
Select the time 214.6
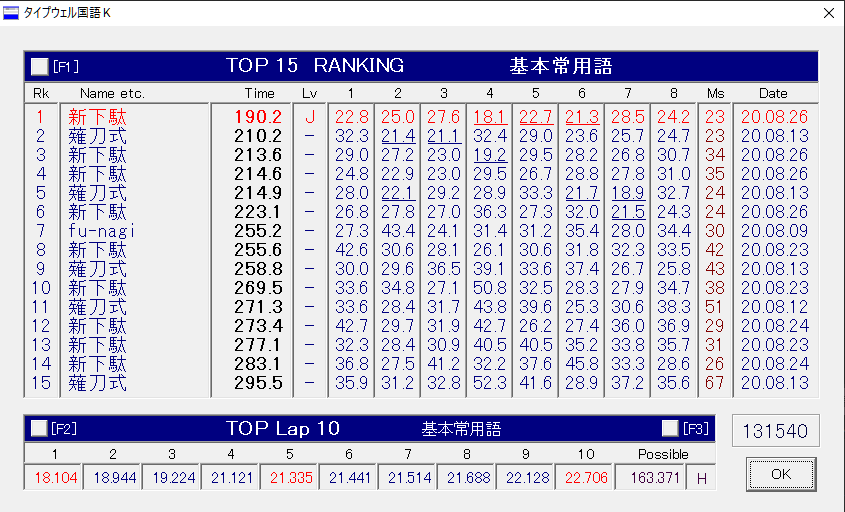[258, 174]
